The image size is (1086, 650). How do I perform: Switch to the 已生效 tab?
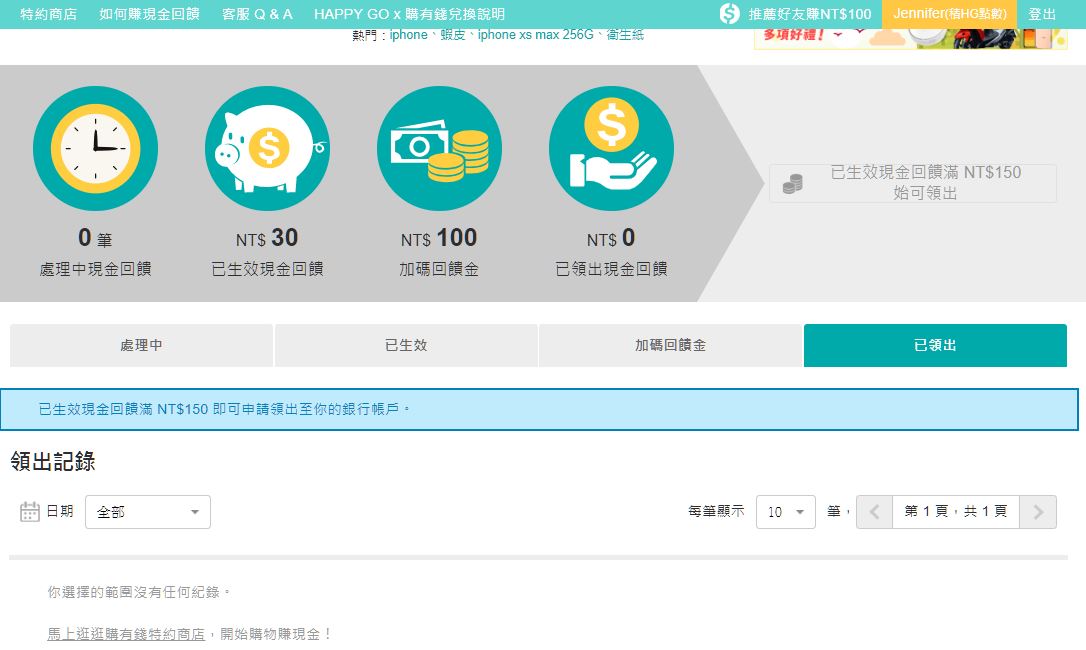pos(406,345)
